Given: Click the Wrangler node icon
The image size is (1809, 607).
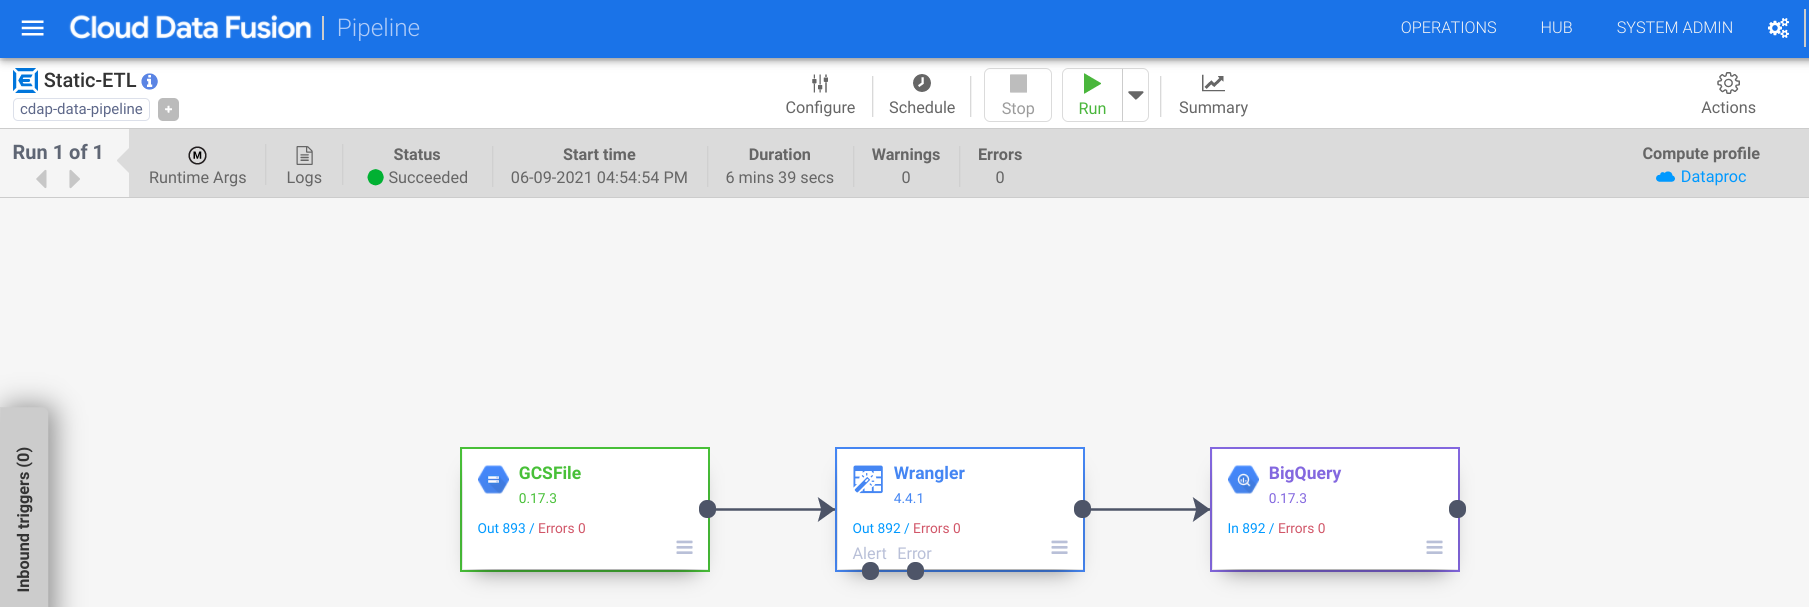Looking at the screenshot, I should point(868,480).
